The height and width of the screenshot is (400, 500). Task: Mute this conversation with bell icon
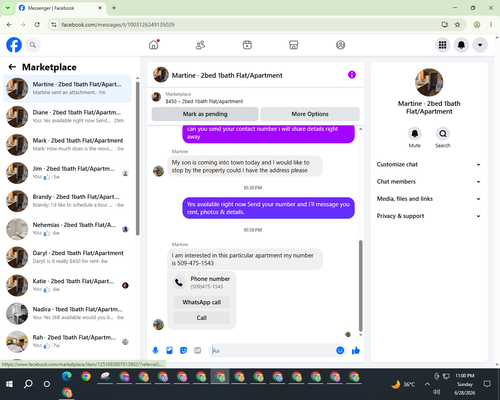(415, 134)
